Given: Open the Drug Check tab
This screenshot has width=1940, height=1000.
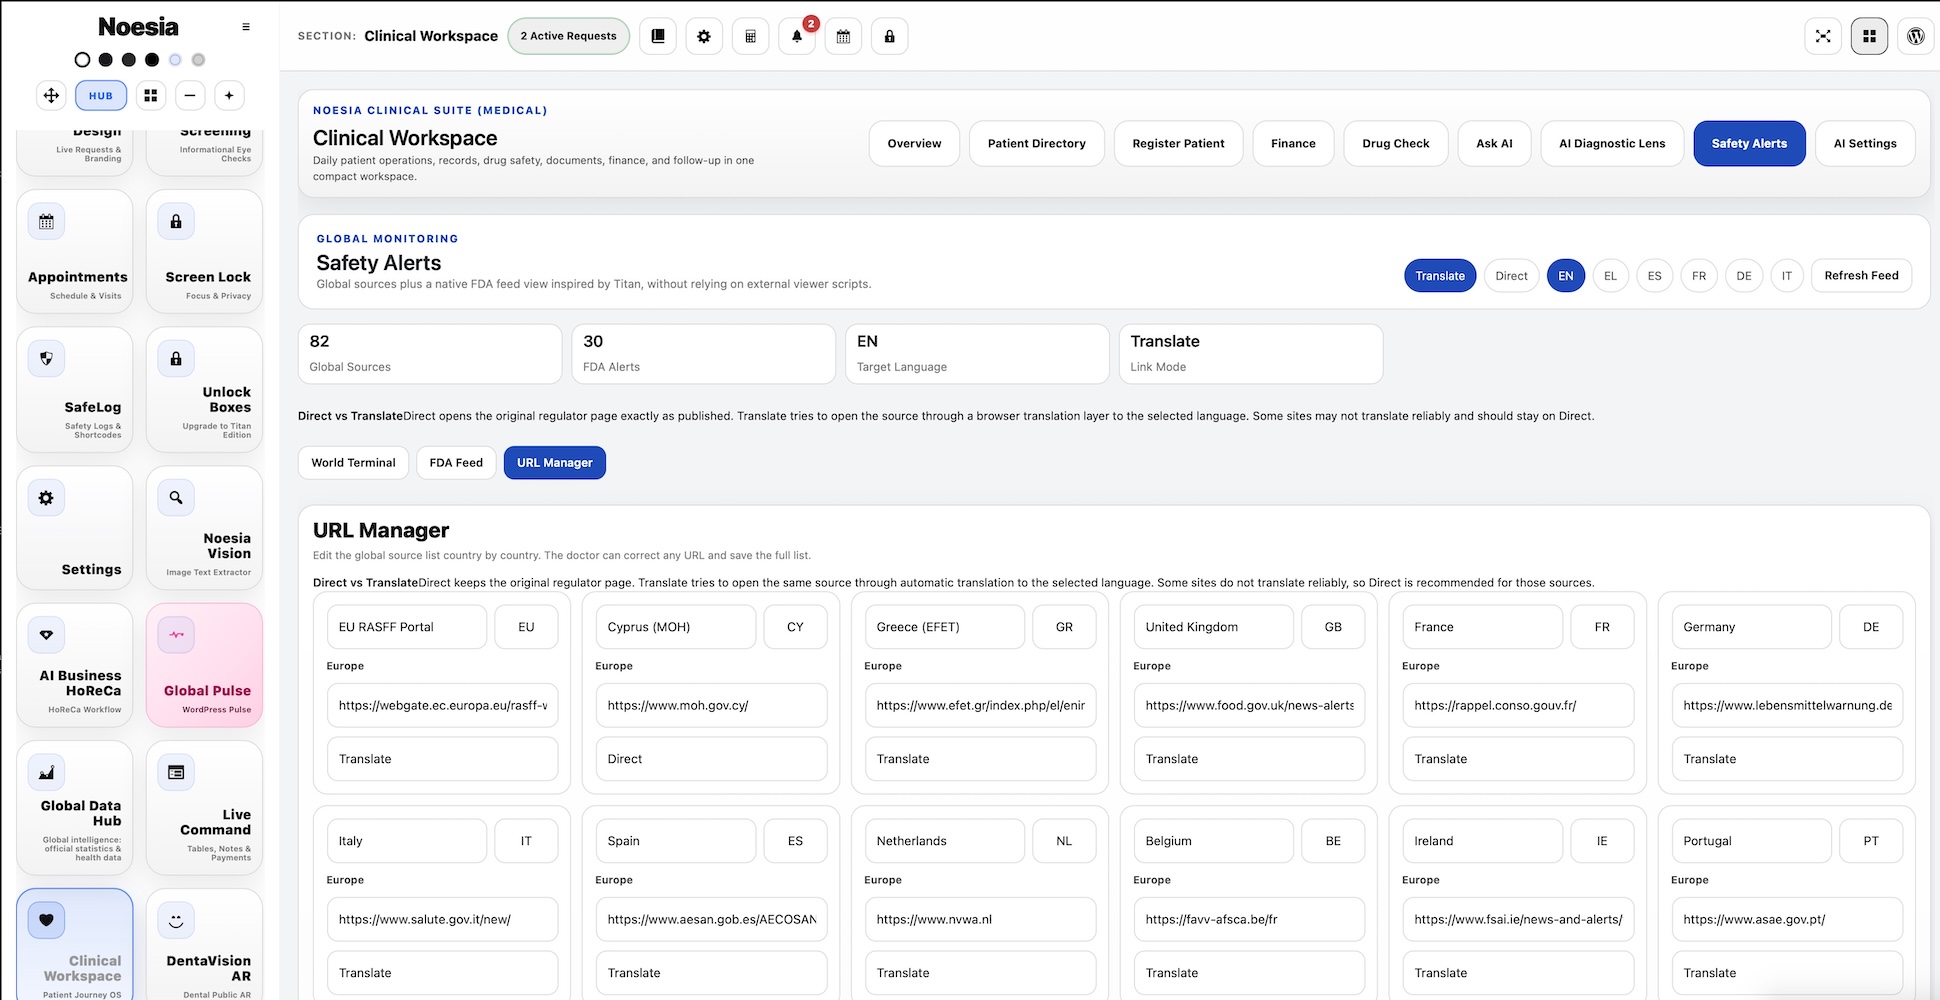Looking at the screenshot, I should [x=1395, y=144].
